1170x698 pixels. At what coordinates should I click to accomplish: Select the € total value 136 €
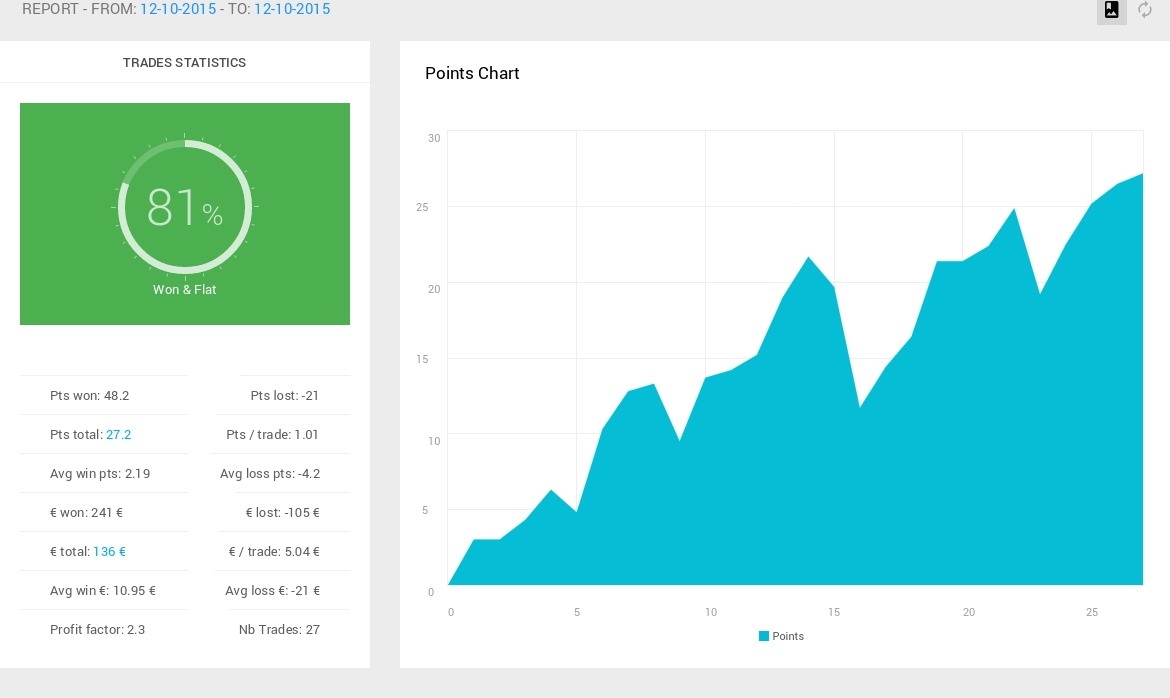coord(110,552)
